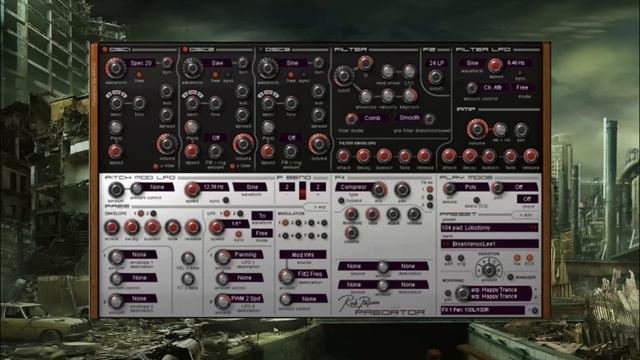Click Filter LFO mode Free button

[x=522, y=87]
